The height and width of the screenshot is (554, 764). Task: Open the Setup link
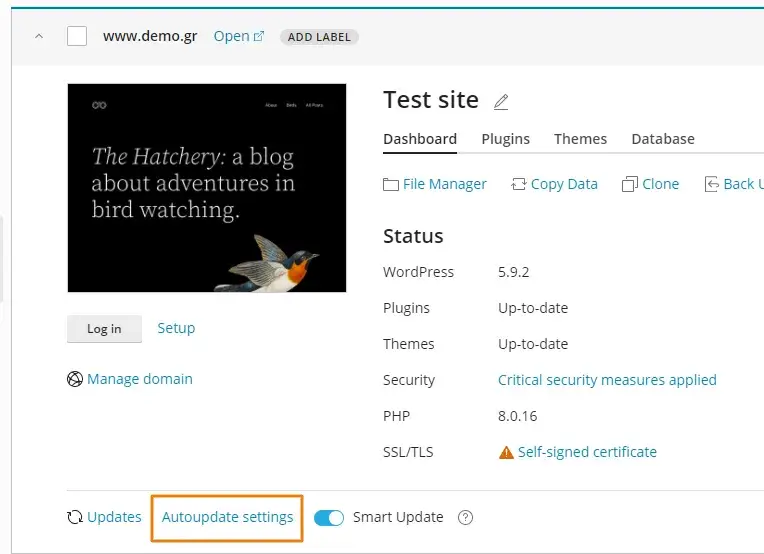(x=176, y=328)
